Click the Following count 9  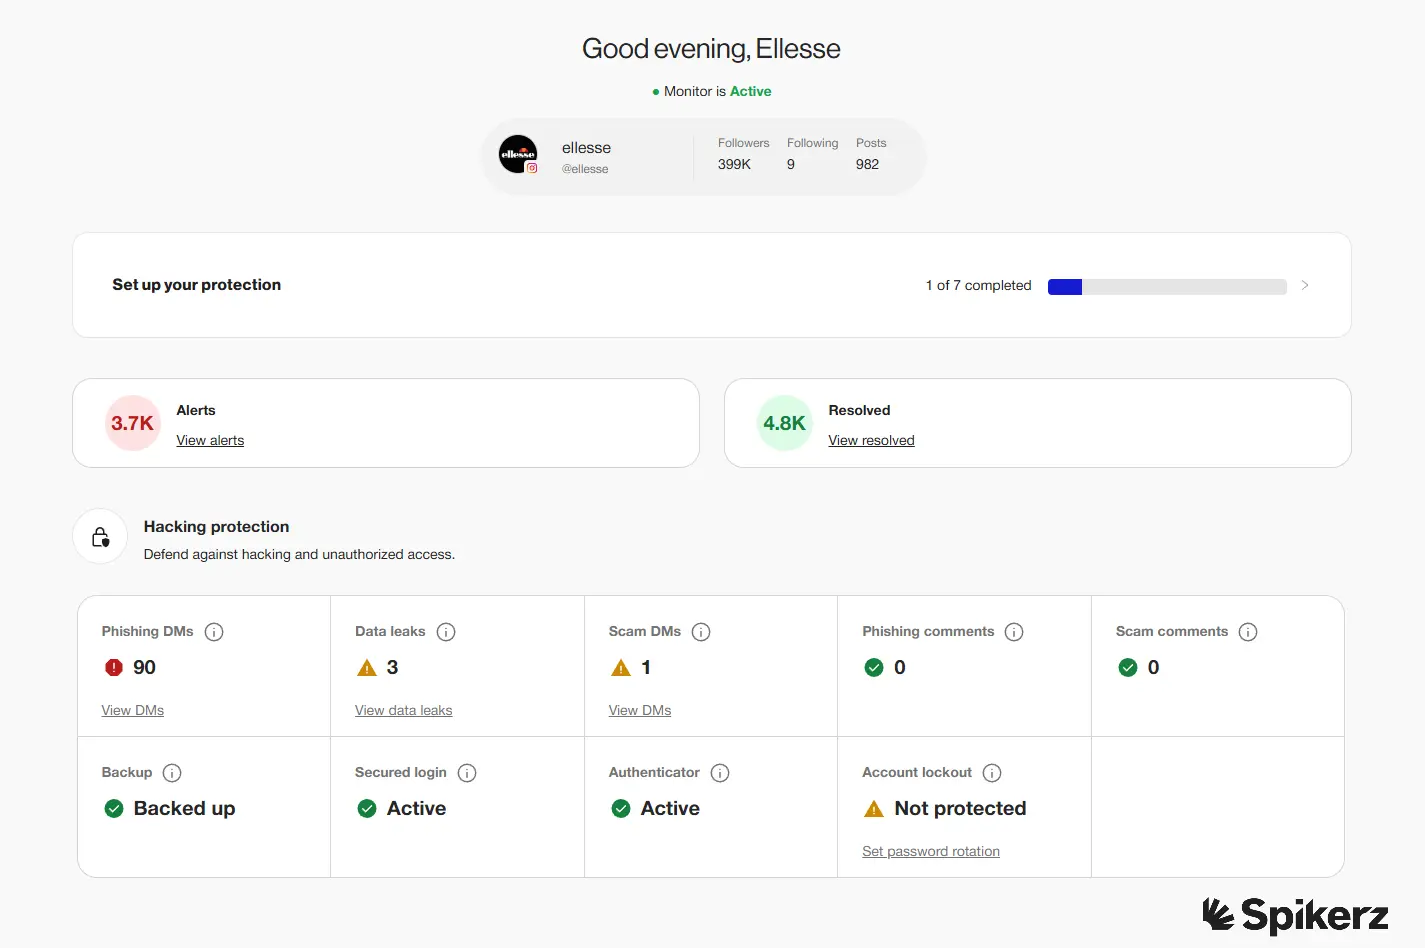(791, 164)
